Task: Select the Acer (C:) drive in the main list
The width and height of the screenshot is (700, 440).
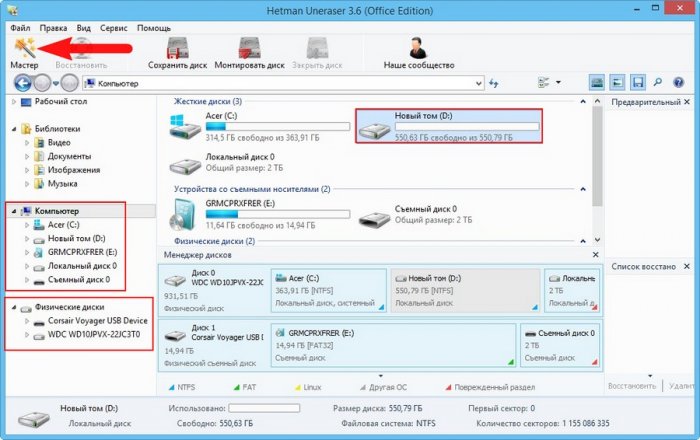Action: coord(260,126)
